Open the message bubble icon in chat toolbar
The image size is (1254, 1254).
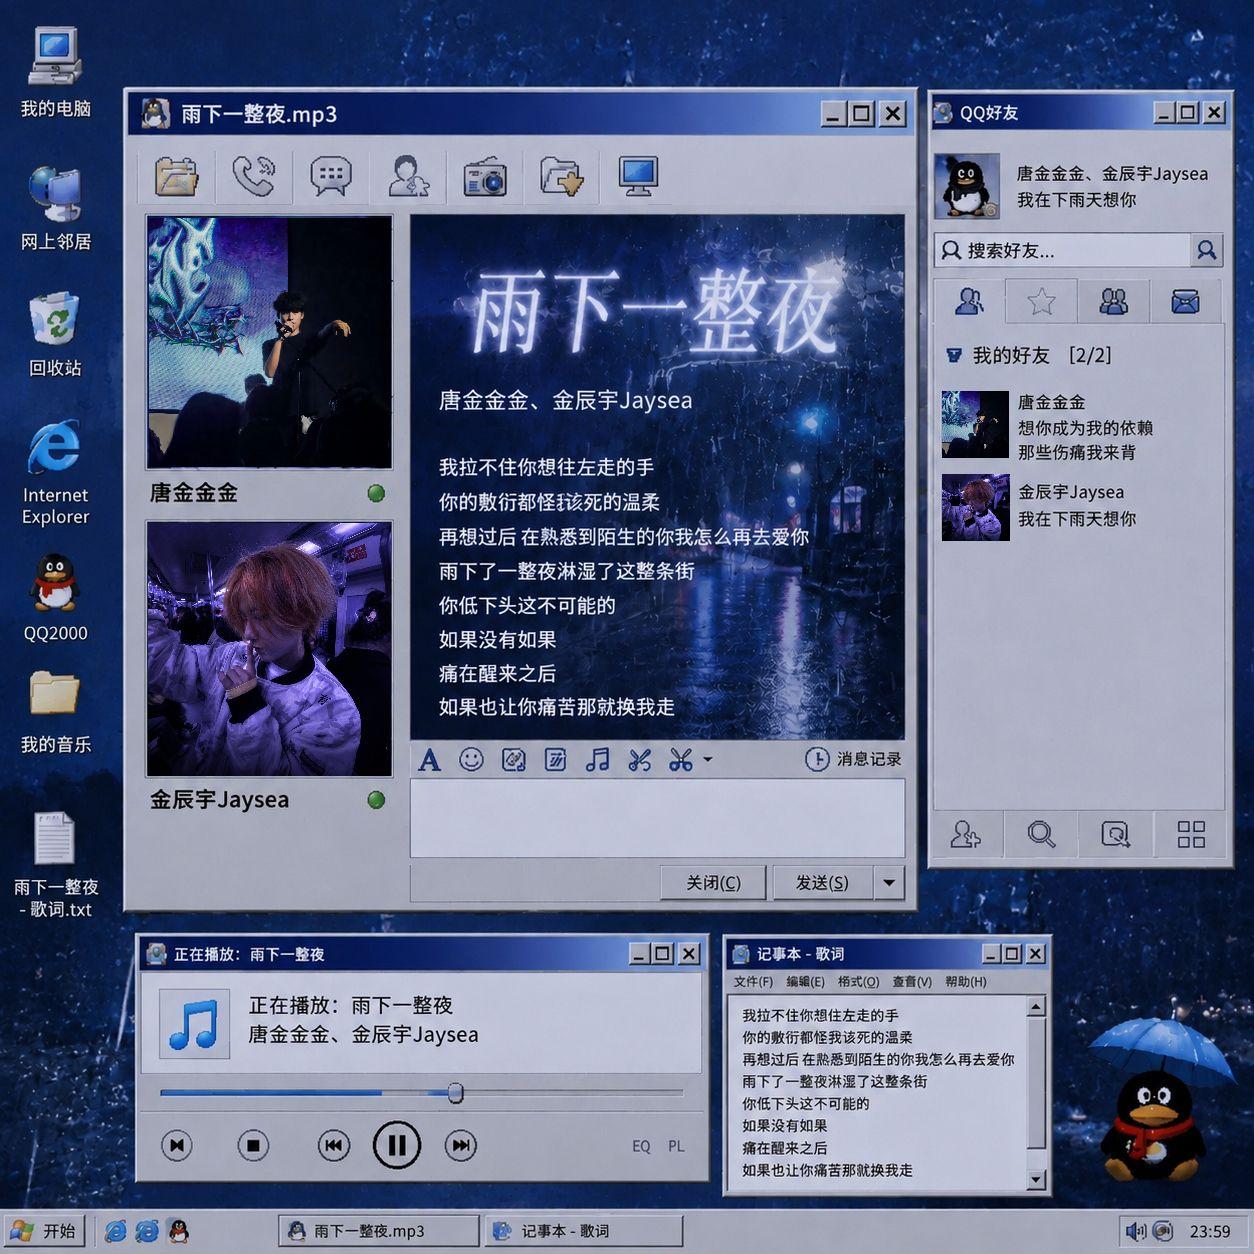331,176
